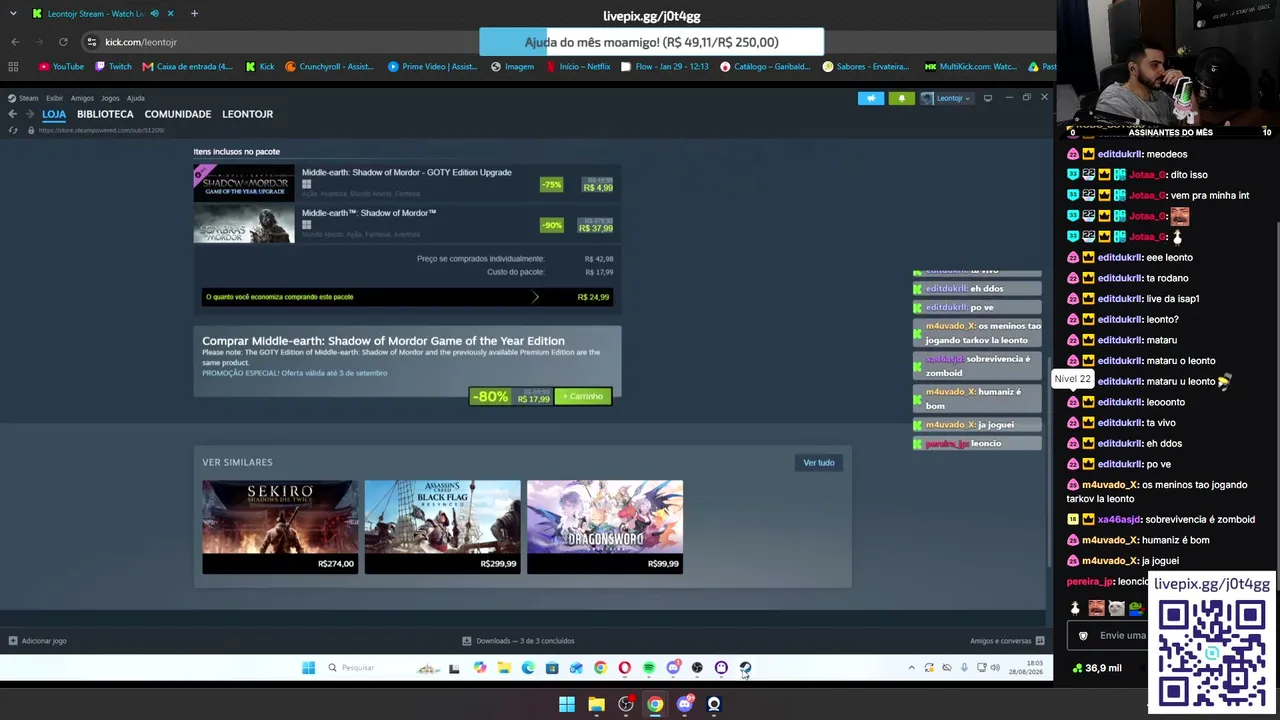Image resolution: width=1280 pixels, height=720 pixels.
Task: Open Downloads — 3 de 3 concluídos
Action: click(526, 641)
